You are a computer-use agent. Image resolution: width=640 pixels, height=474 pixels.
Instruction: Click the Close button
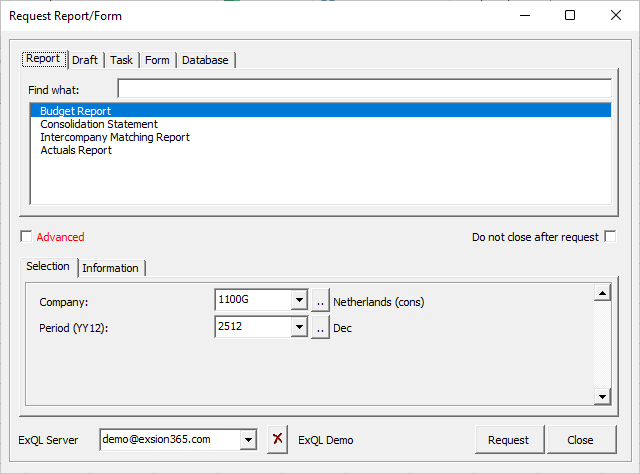click(x=581, y=440)
